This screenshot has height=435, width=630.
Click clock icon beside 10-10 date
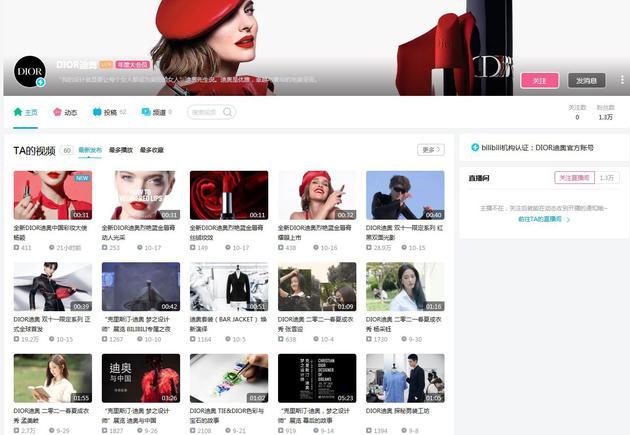coord(140,339)
